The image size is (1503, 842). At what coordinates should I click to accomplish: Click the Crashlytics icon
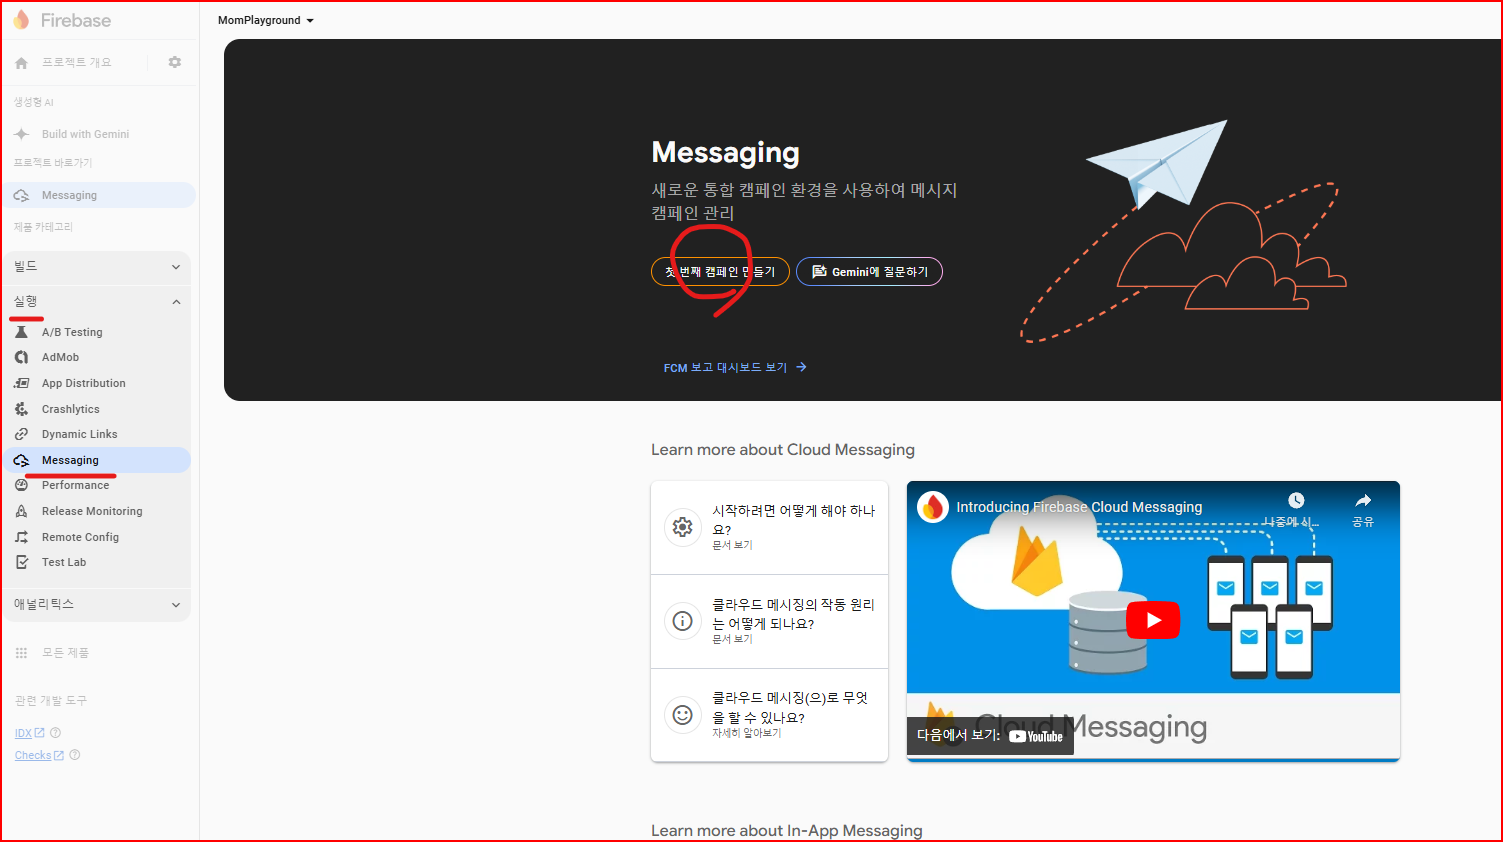click(21, 409)
